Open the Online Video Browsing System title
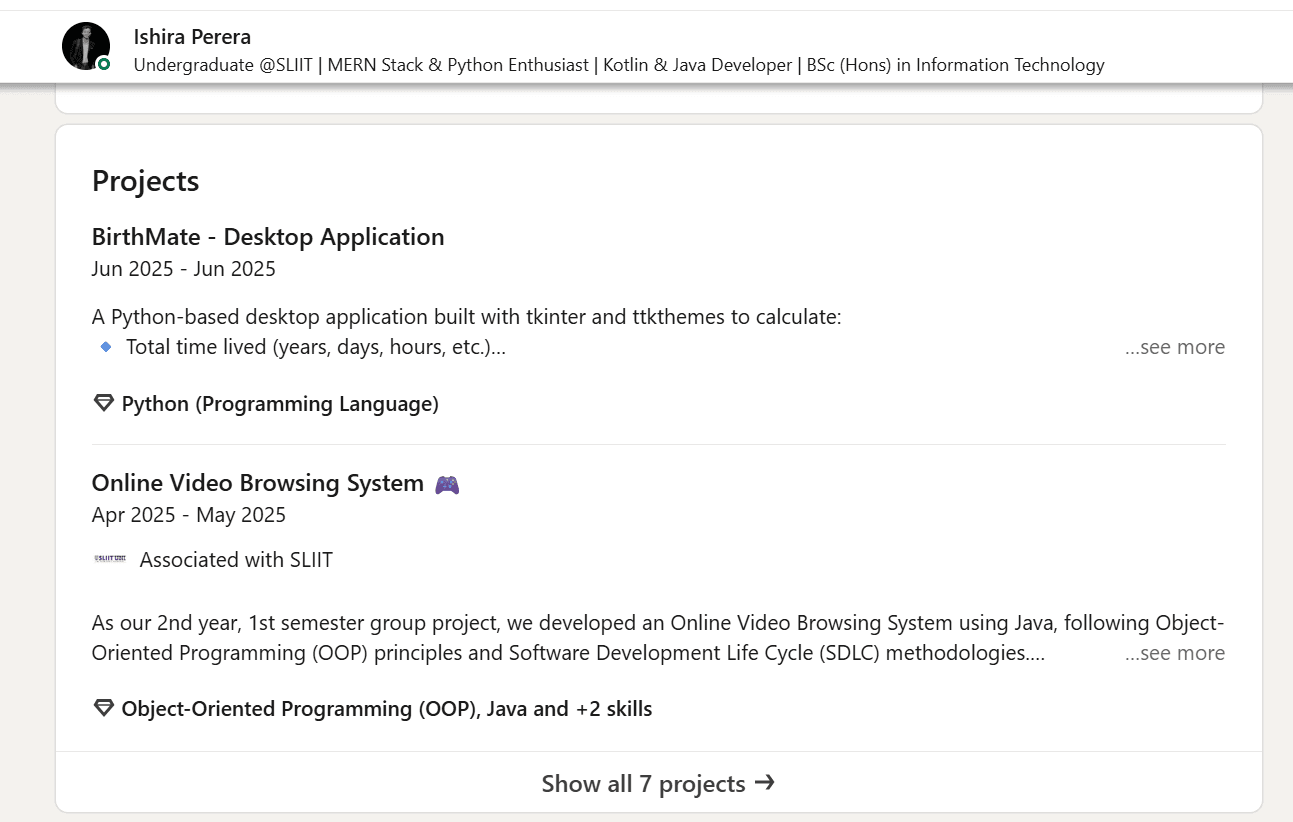 [258, 483]
